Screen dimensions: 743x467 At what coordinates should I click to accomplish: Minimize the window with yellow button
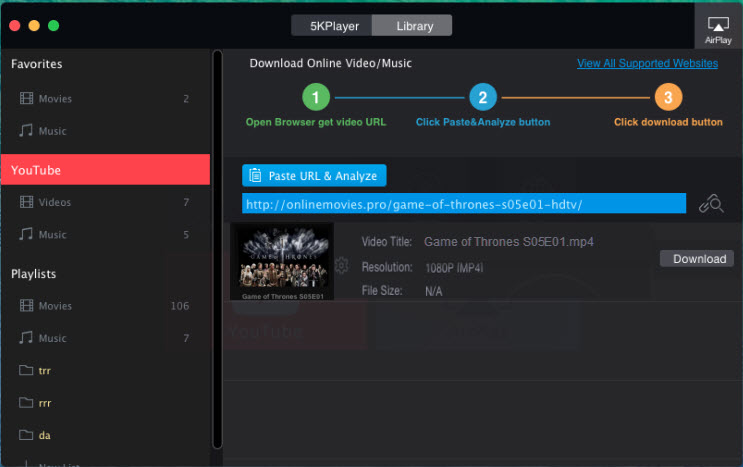(34, 26)
